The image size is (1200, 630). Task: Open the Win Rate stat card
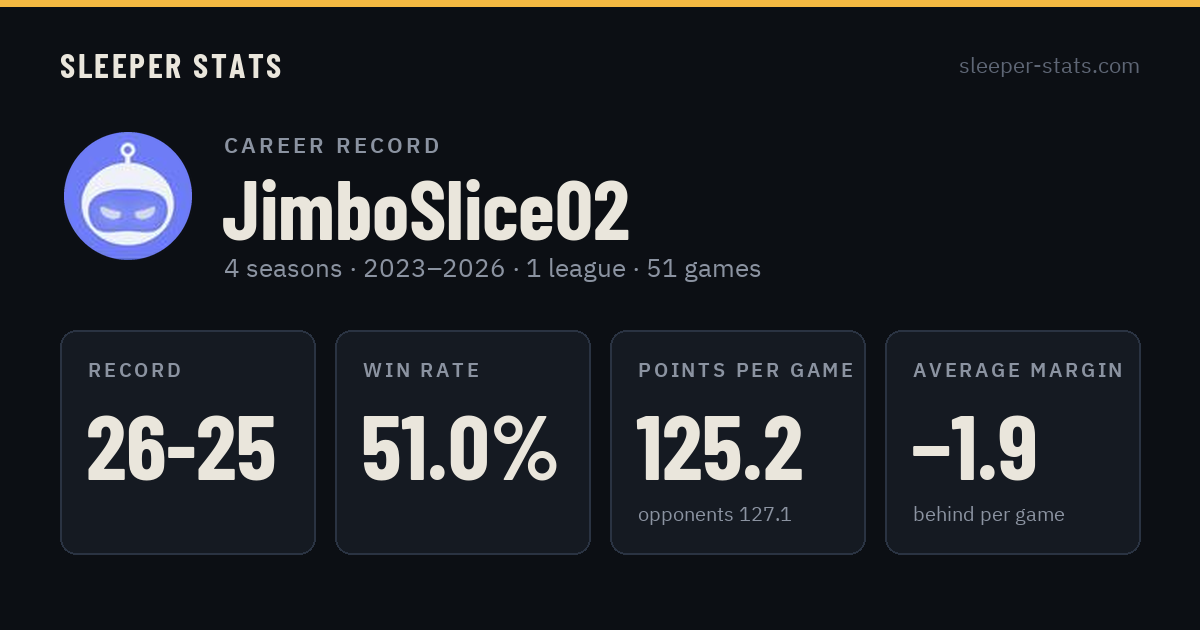pos(463,442)
